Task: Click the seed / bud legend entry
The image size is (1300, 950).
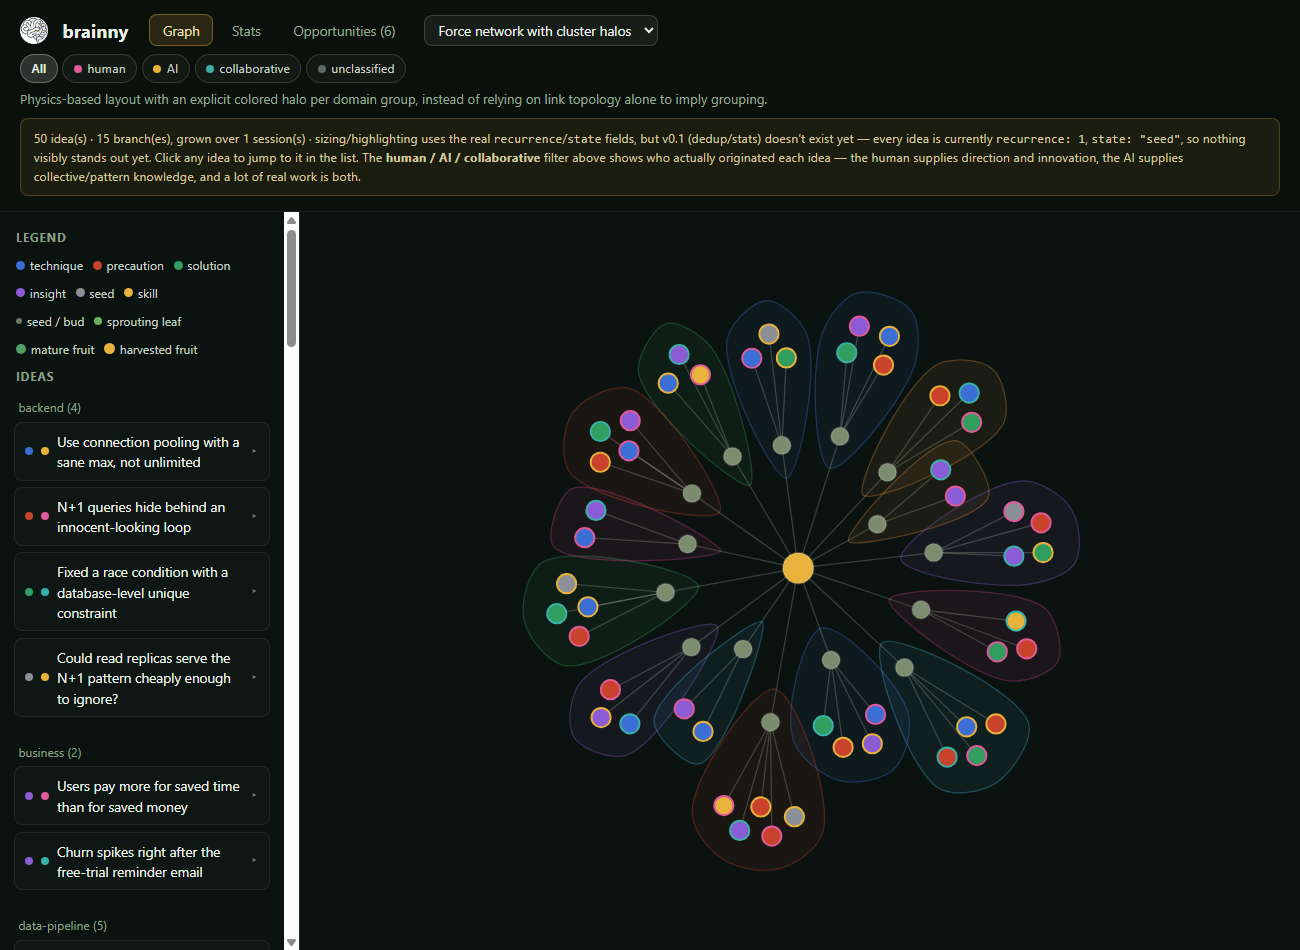Action: click(50, 322)
